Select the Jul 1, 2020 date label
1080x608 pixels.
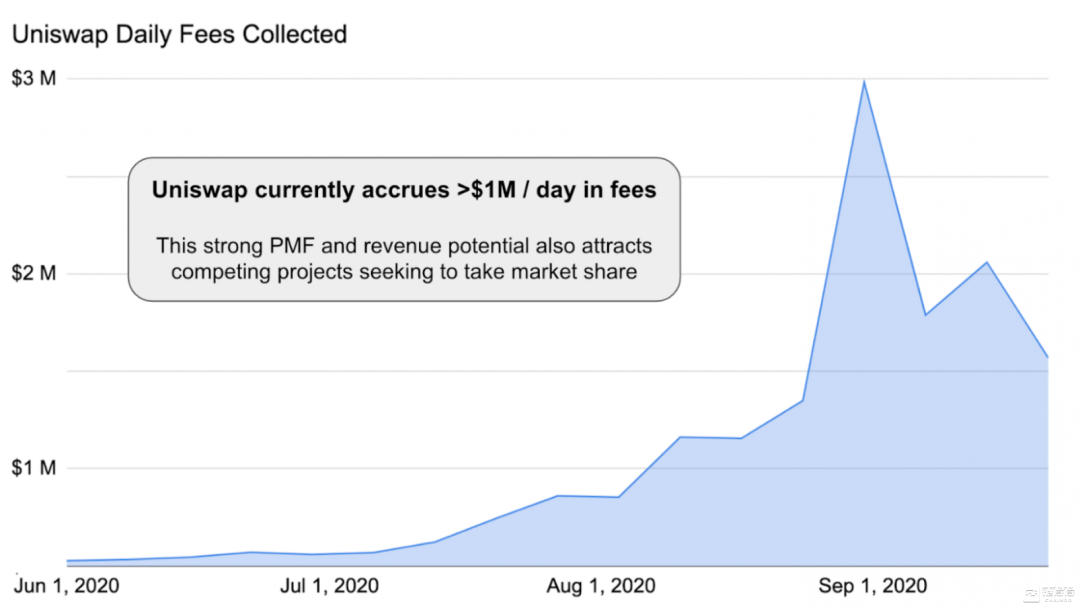329,586
